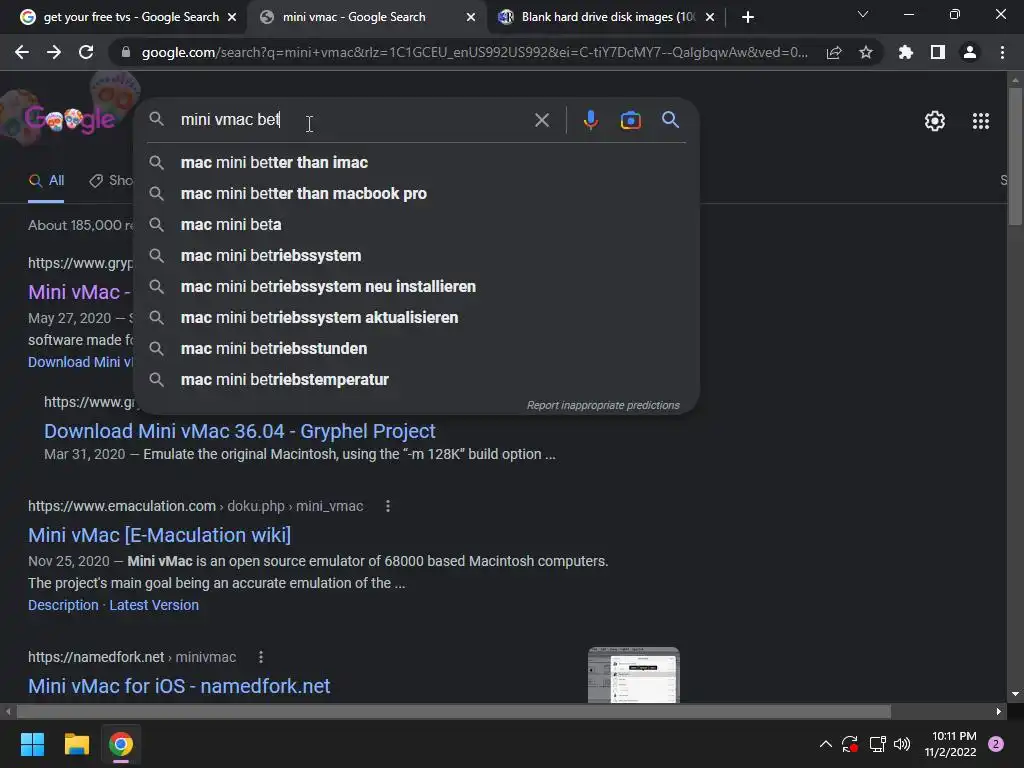Click the horizontal scrollbar thumb
This screenshot has width=1024, height=768.
click(x=453, y=711)
